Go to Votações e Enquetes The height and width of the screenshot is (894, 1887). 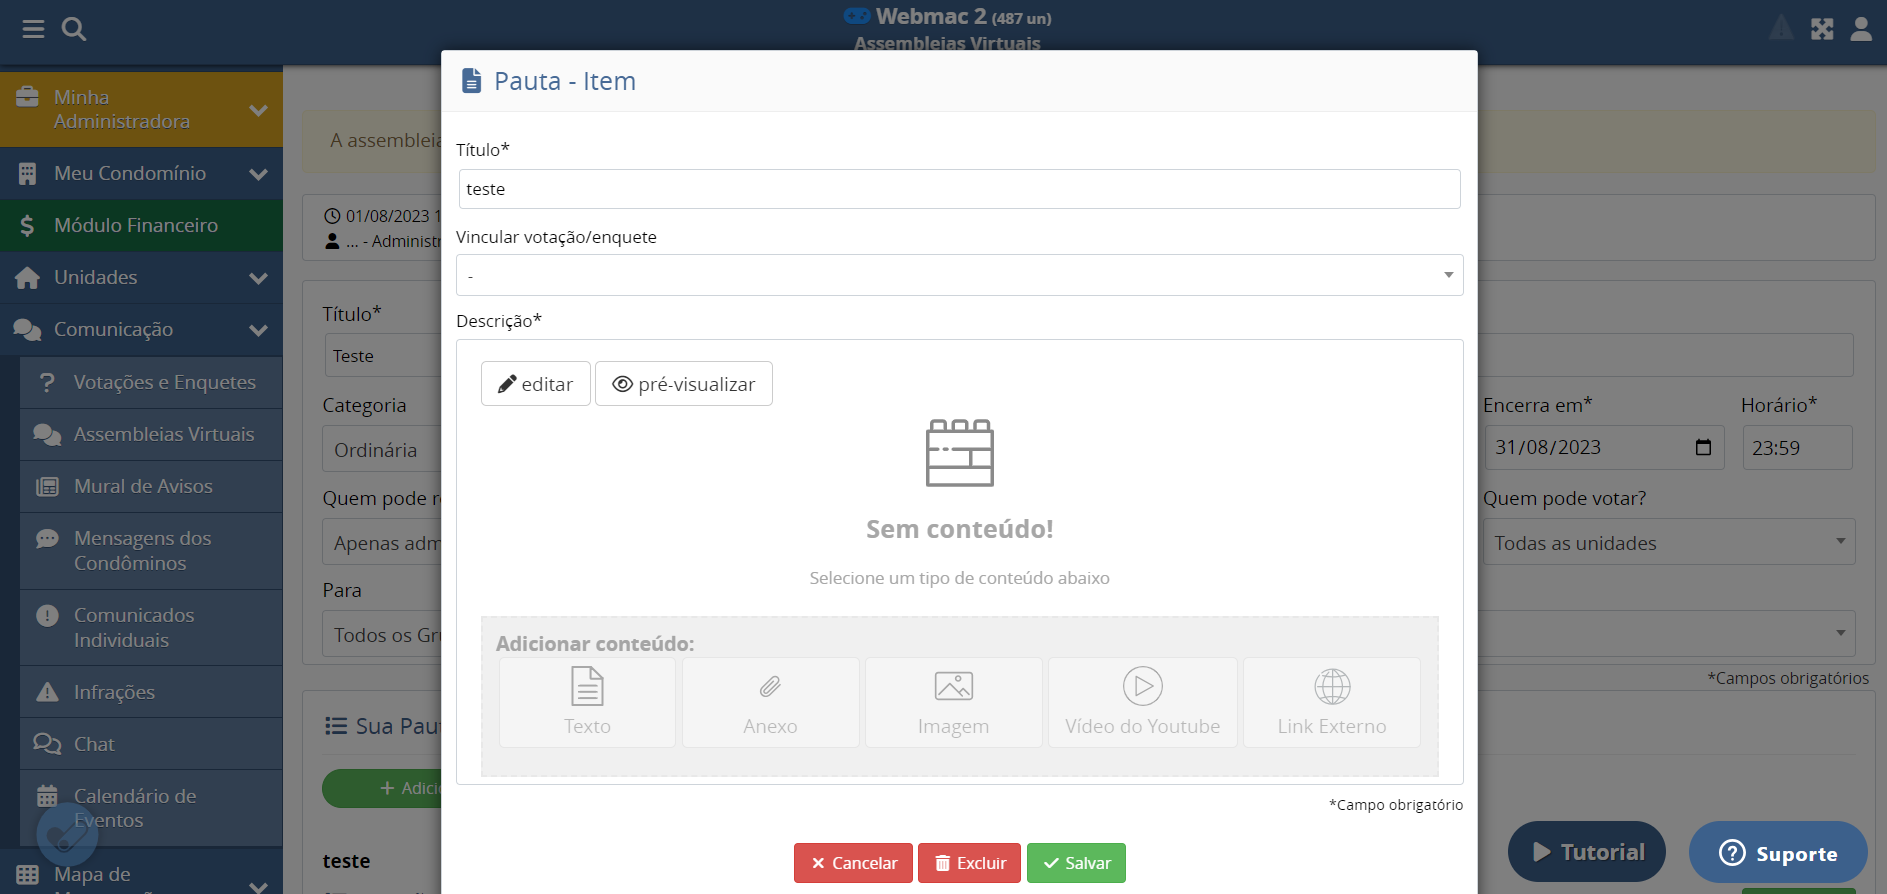(x=164, y=382)
